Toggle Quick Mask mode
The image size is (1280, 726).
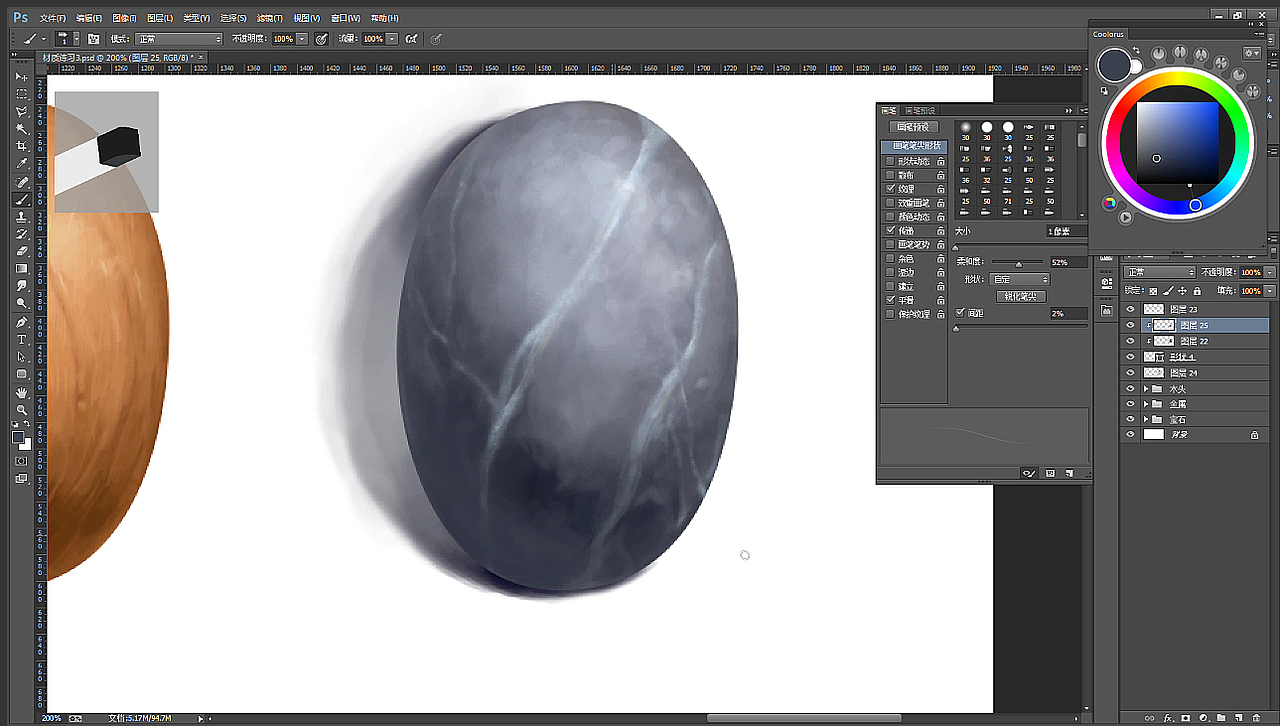pyautogui.click(x=22, y=461)
